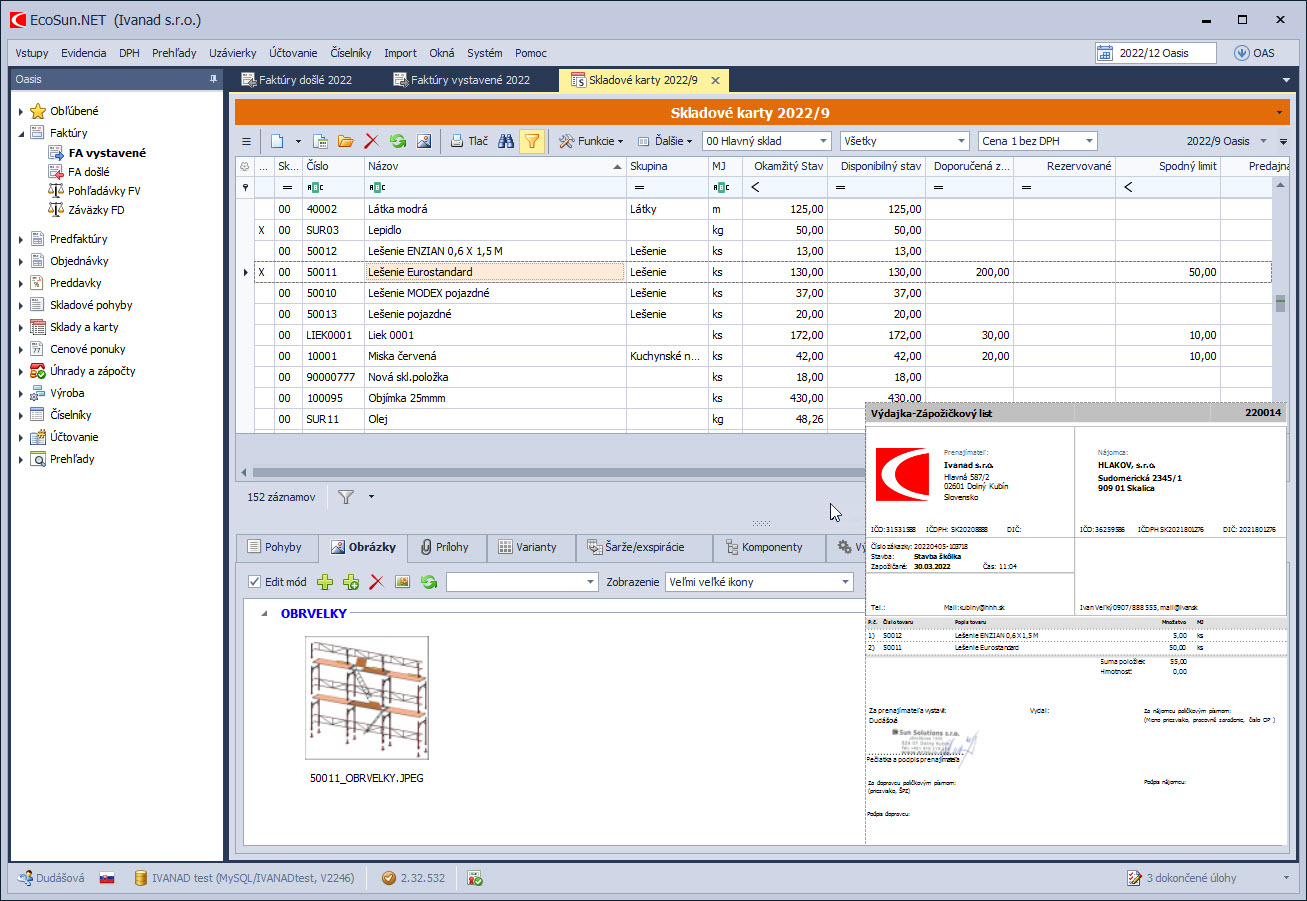This screenshot has height=901, width=1307.
Task: Select FA došlé in the sidebar tree
Action: (89, 172)
